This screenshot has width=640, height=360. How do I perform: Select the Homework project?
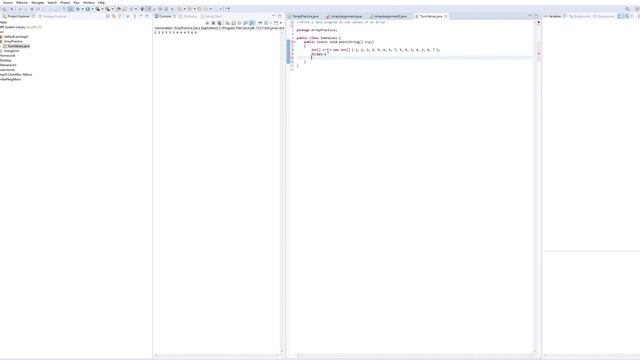point(7,56)
